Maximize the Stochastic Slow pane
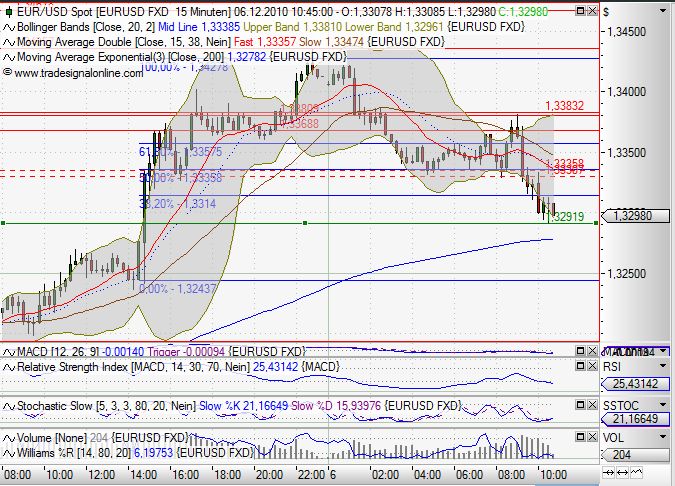 pyautogui.click(x=580, y=405)
